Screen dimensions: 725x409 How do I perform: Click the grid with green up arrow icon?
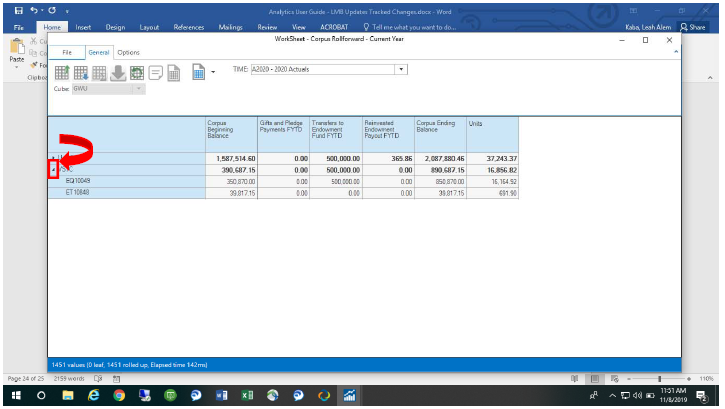click(62, 73)
